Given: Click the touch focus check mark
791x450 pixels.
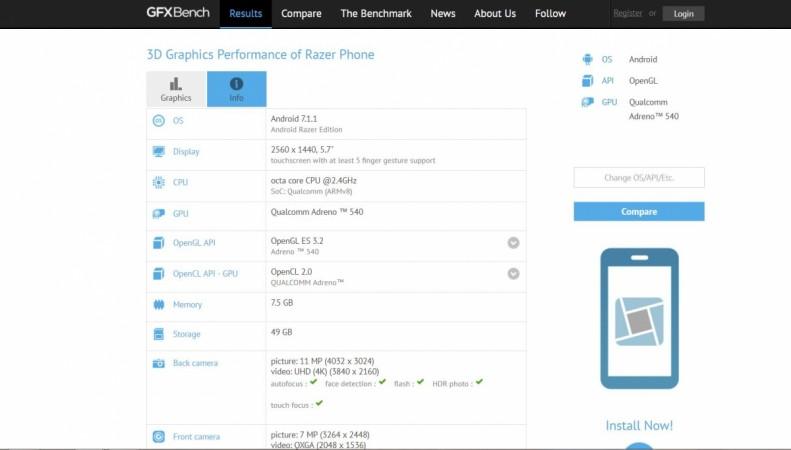Looking at the screenshot, I should tap(319, 403).
